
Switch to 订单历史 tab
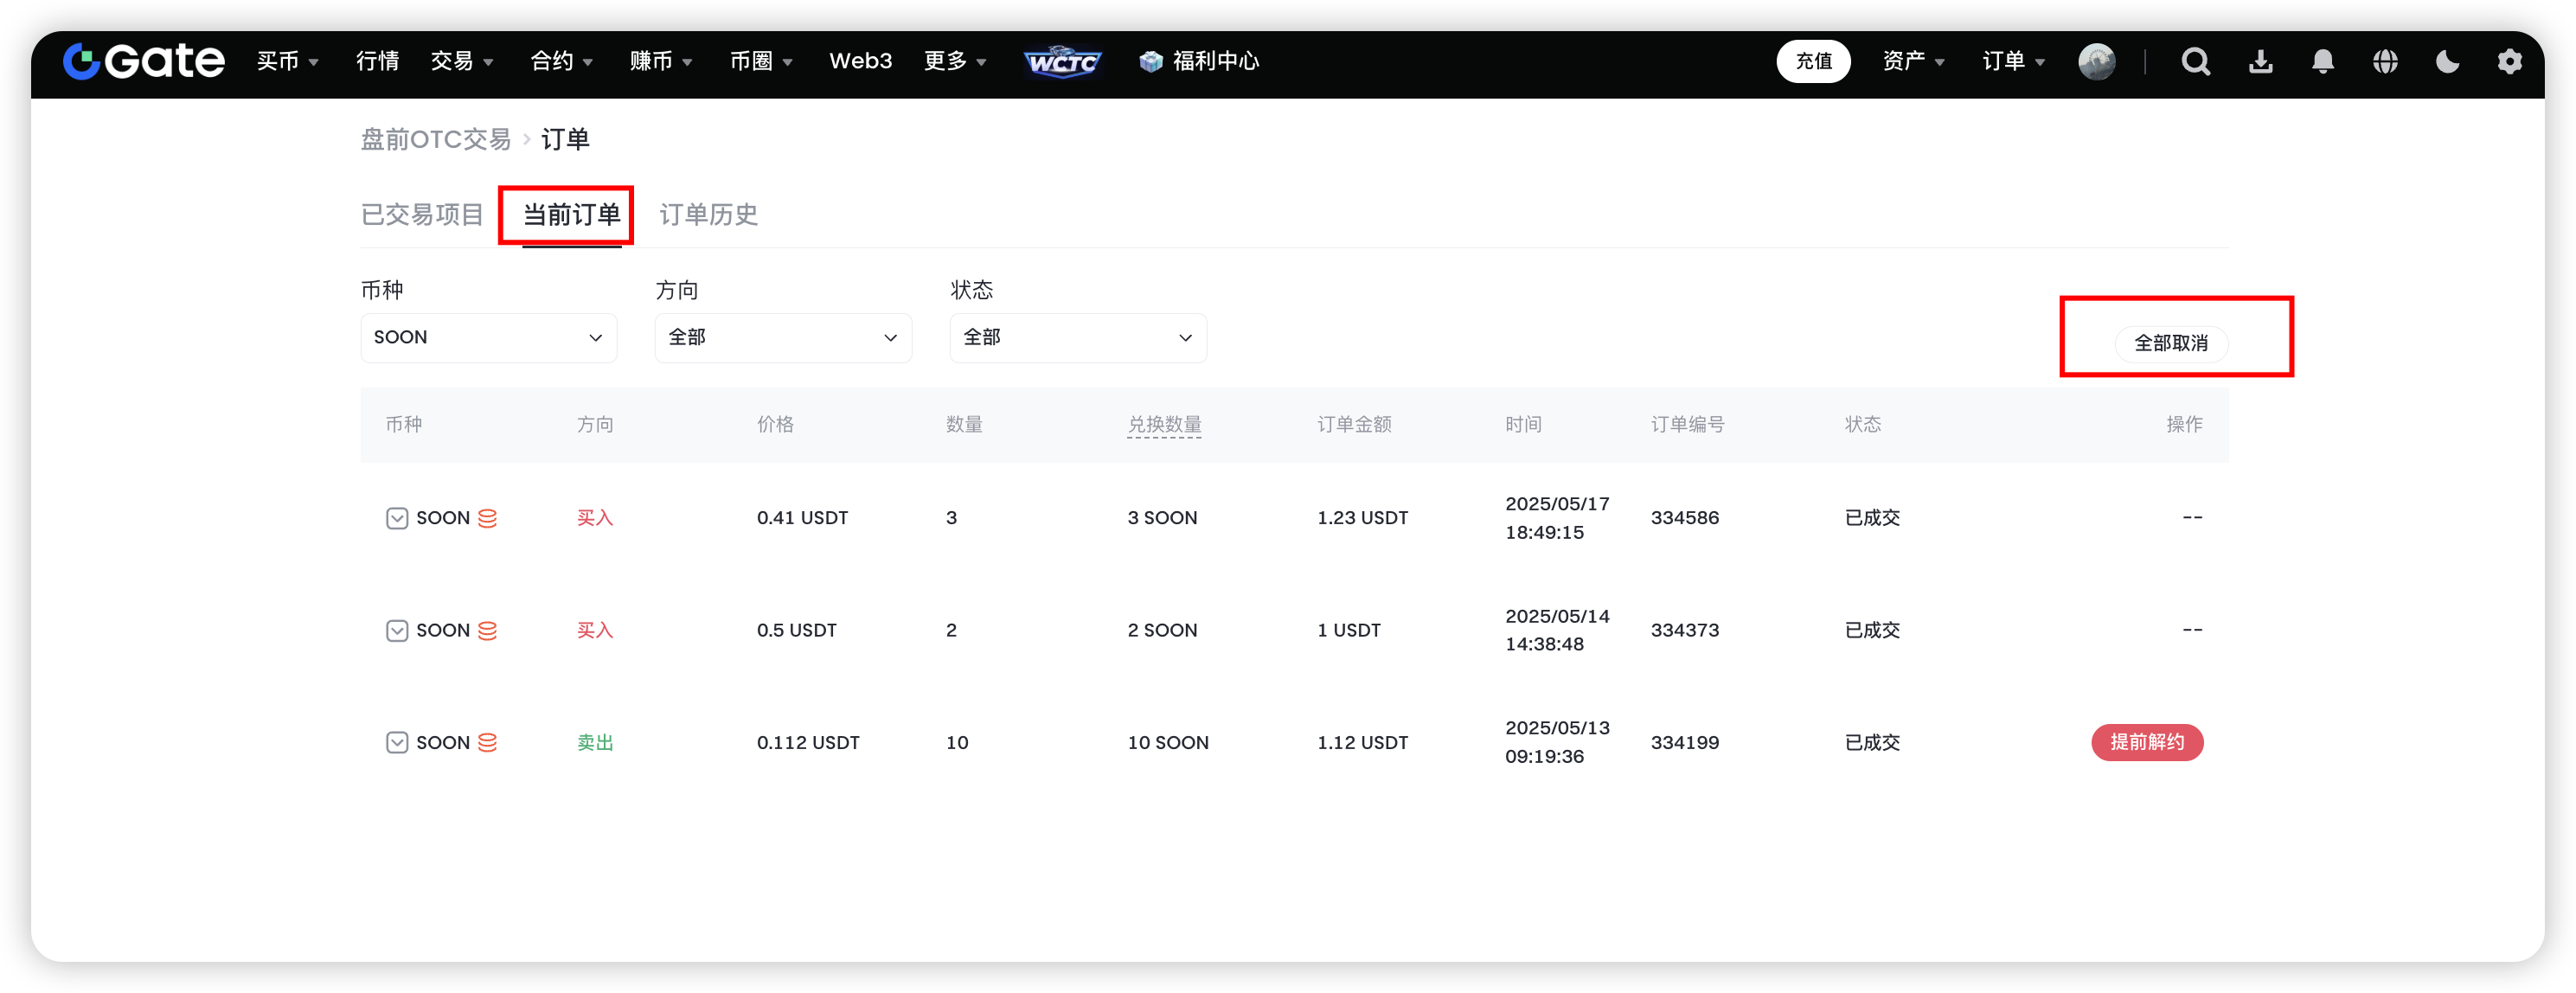click(708, 215)
